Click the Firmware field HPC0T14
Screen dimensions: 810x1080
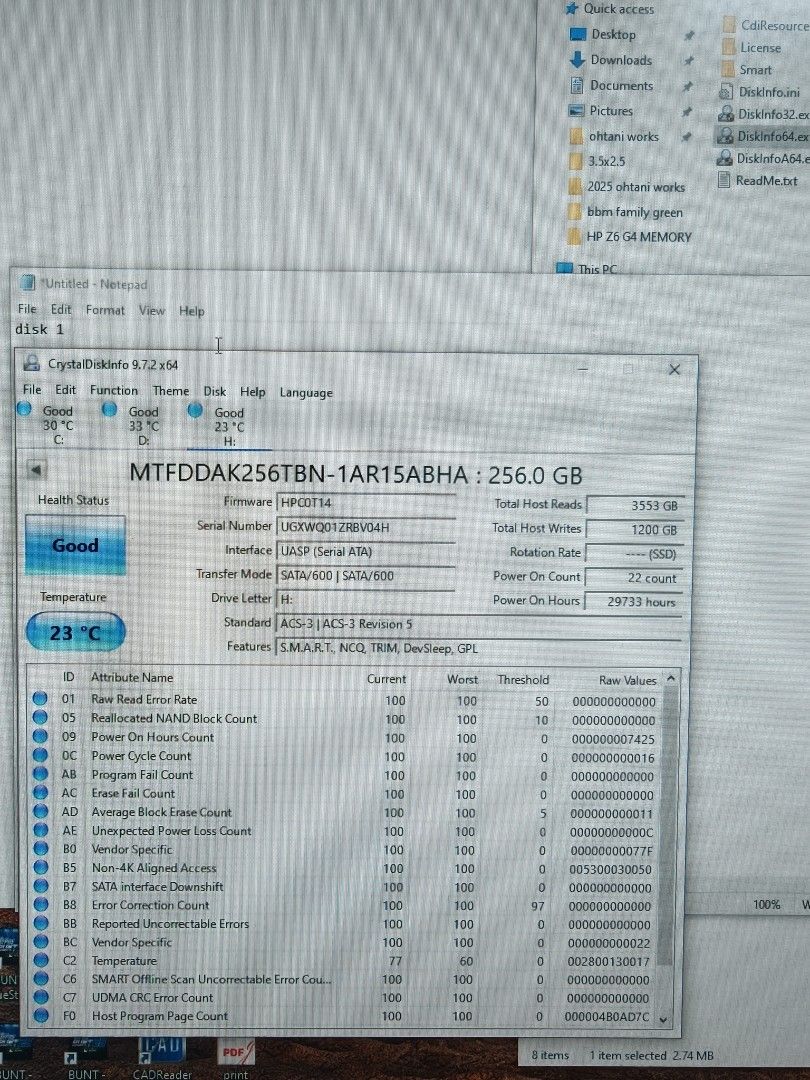coord(365,503)
